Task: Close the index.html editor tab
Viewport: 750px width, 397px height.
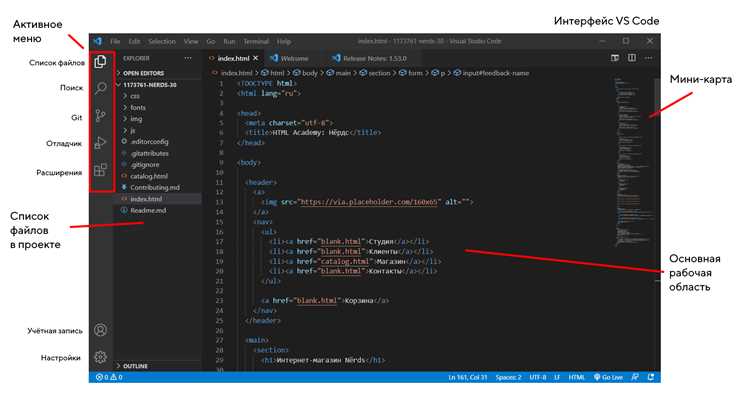Action: coord(256,58)
